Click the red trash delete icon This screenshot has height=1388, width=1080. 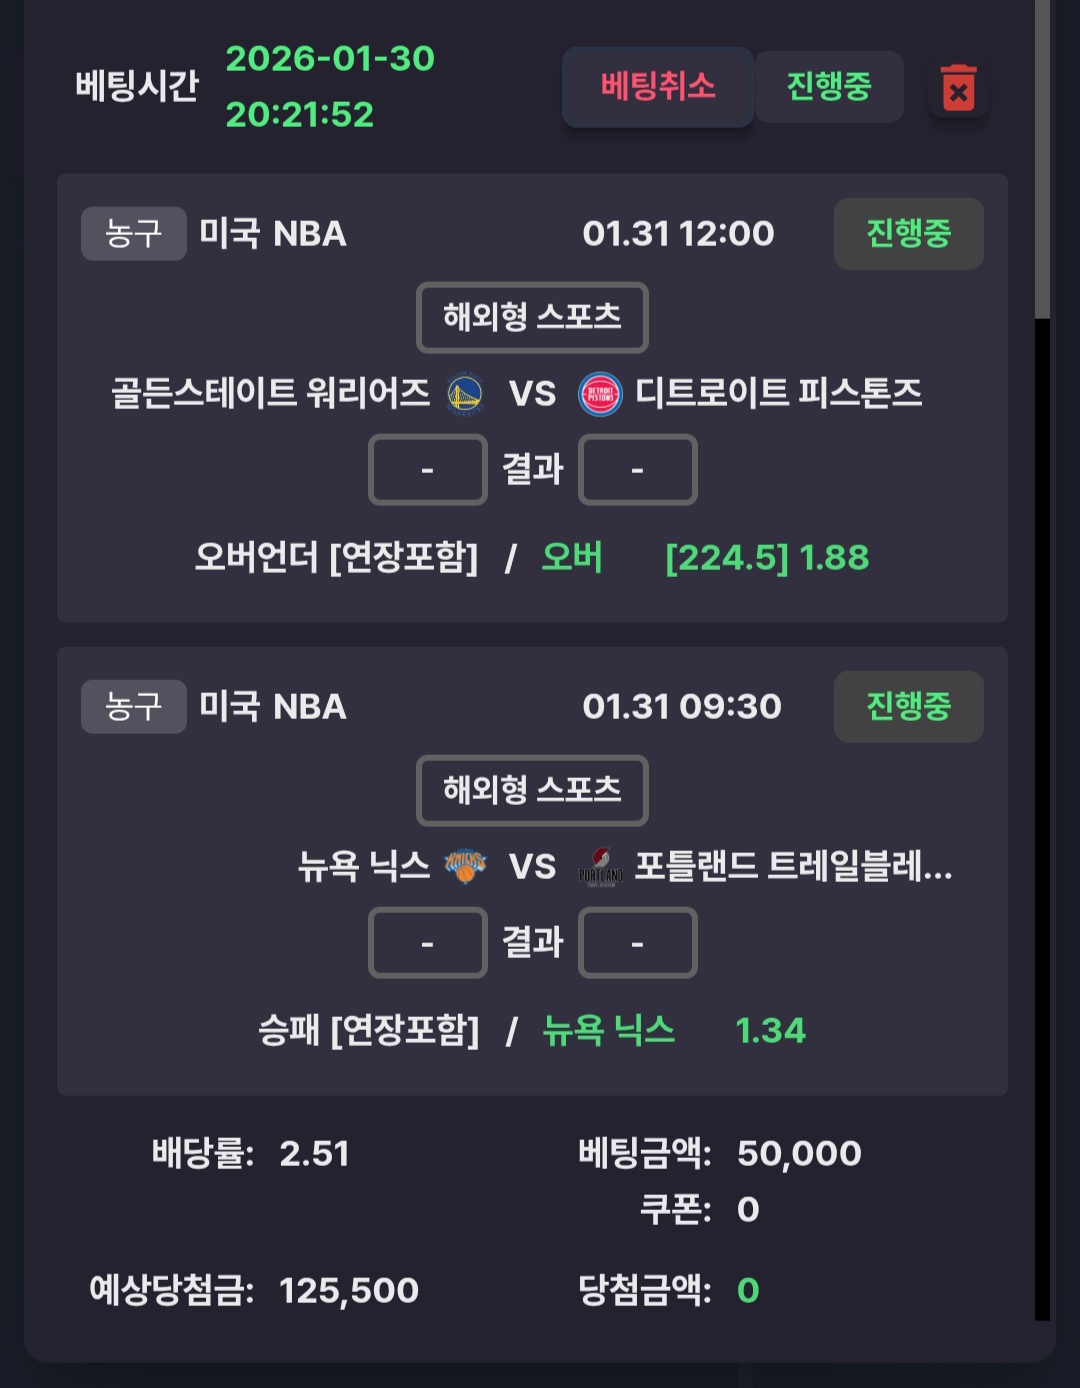click(x=958, y=89)
